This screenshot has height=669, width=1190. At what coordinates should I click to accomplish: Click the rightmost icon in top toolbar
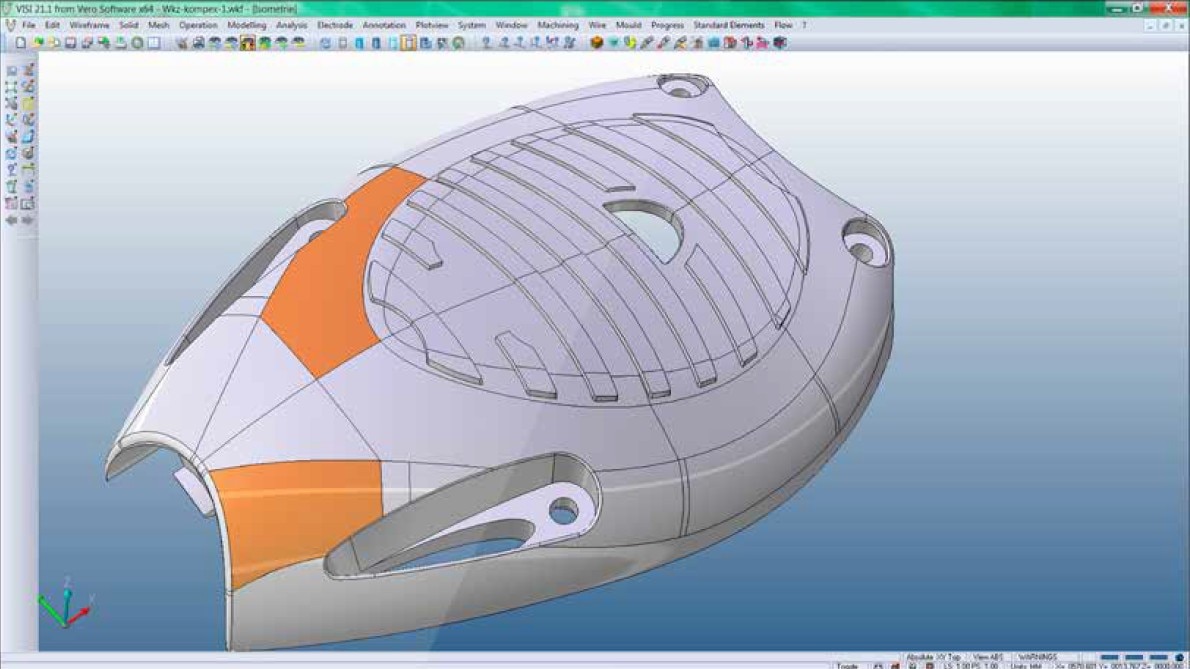coord(780,43)
